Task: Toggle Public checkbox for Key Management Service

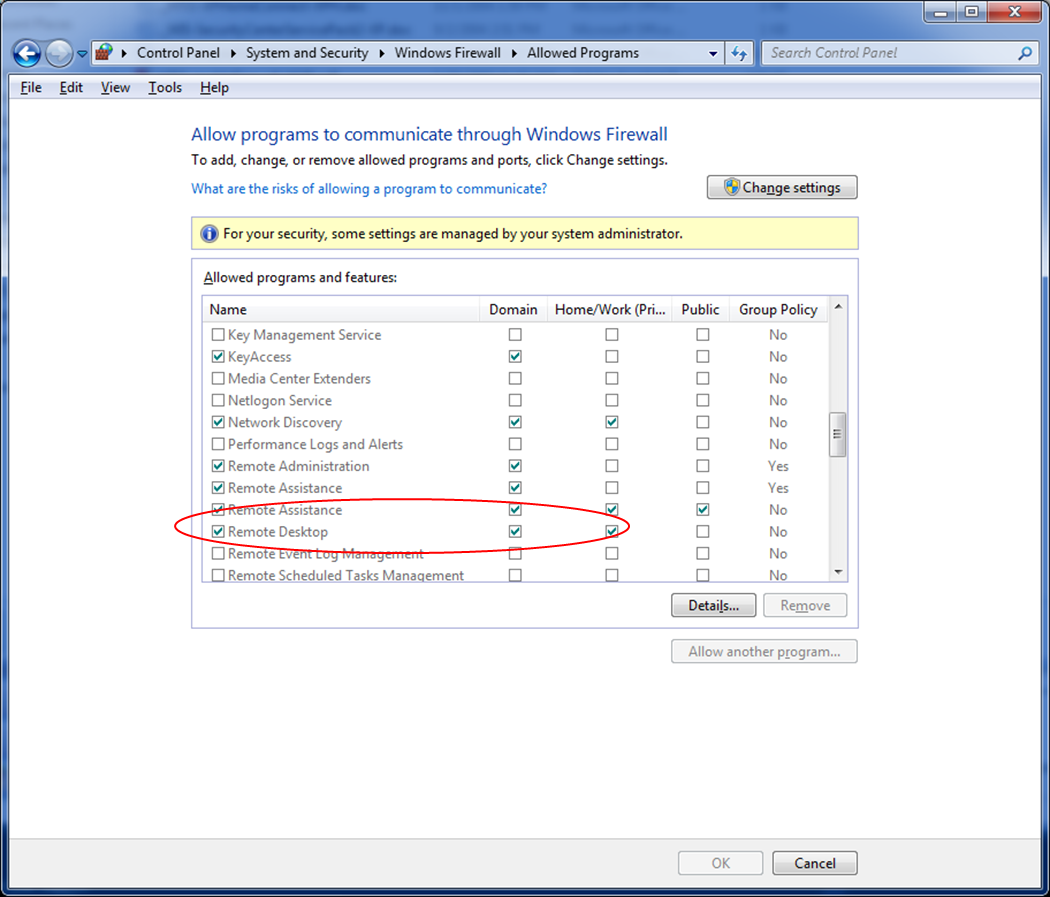Action: click(702, 334)
